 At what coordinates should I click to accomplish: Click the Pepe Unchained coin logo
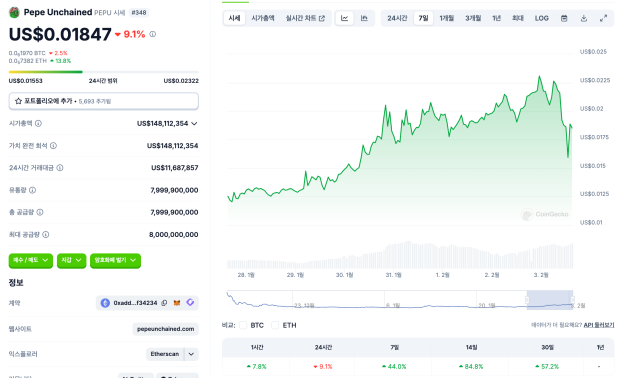point(14,13)
